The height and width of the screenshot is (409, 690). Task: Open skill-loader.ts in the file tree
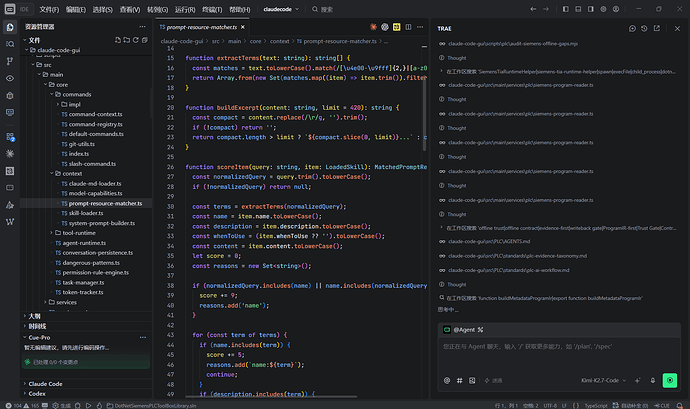tap(86, 213)
